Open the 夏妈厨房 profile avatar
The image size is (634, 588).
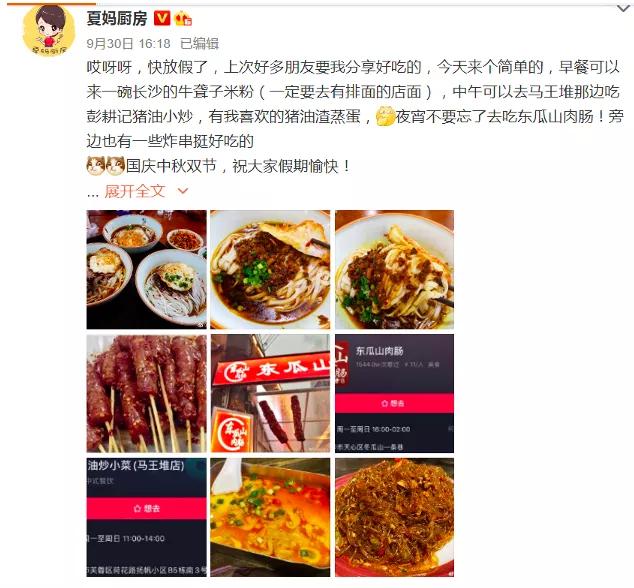tap(49, 31)
